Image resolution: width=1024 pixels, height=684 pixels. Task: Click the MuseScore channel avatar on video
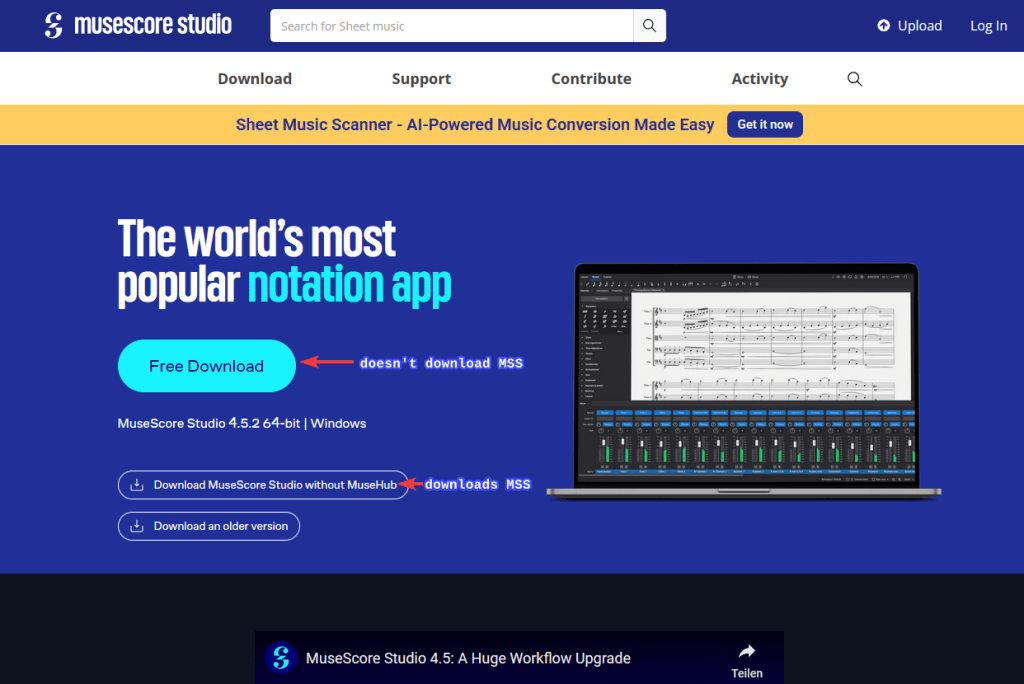pyautogui.click(x=281, y=658)
